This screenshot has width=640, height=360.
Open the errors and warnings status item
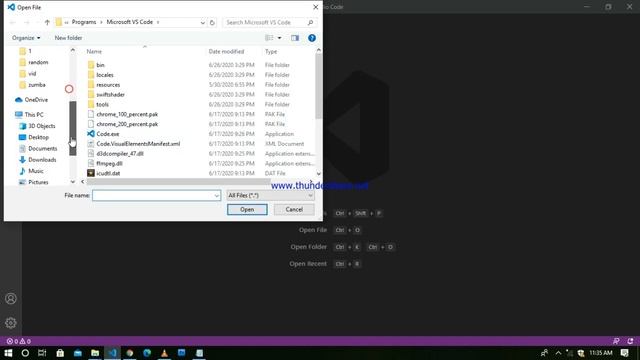[18, 341]
